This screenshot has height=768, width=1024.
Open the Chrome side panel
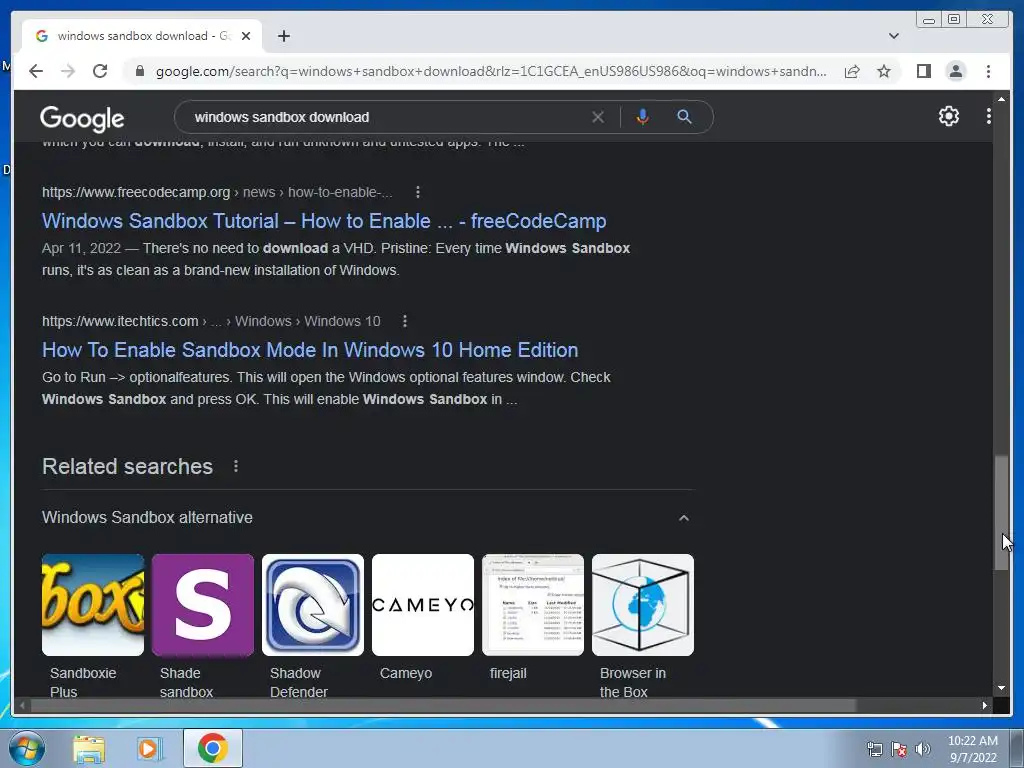click(x=923, y=71)
